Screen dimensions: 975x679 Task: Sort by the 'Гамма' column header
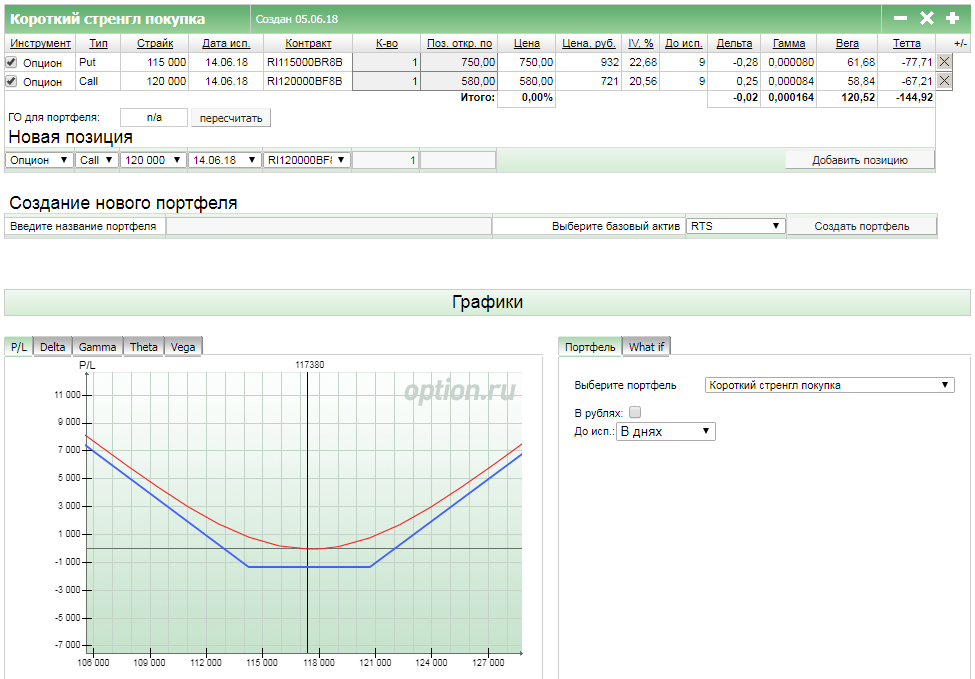coord(789,44)
